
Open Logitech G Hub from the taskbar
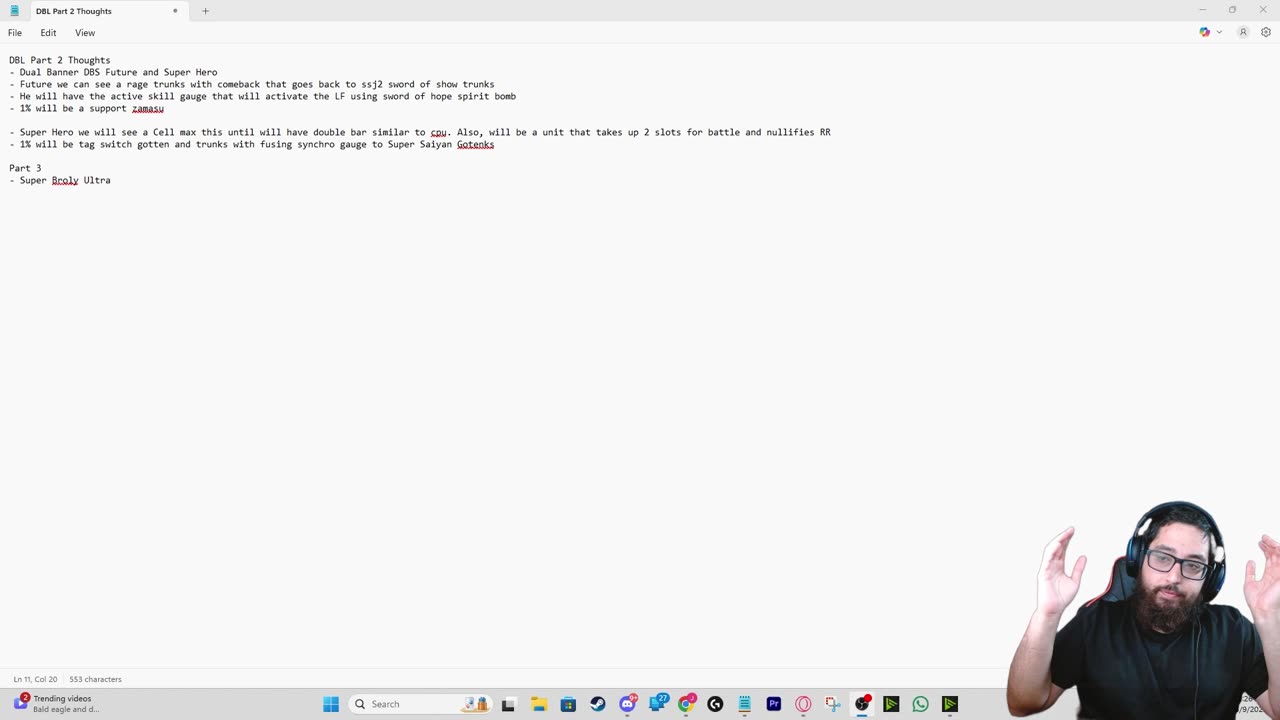pyautogui.click(x=715, y=704)
